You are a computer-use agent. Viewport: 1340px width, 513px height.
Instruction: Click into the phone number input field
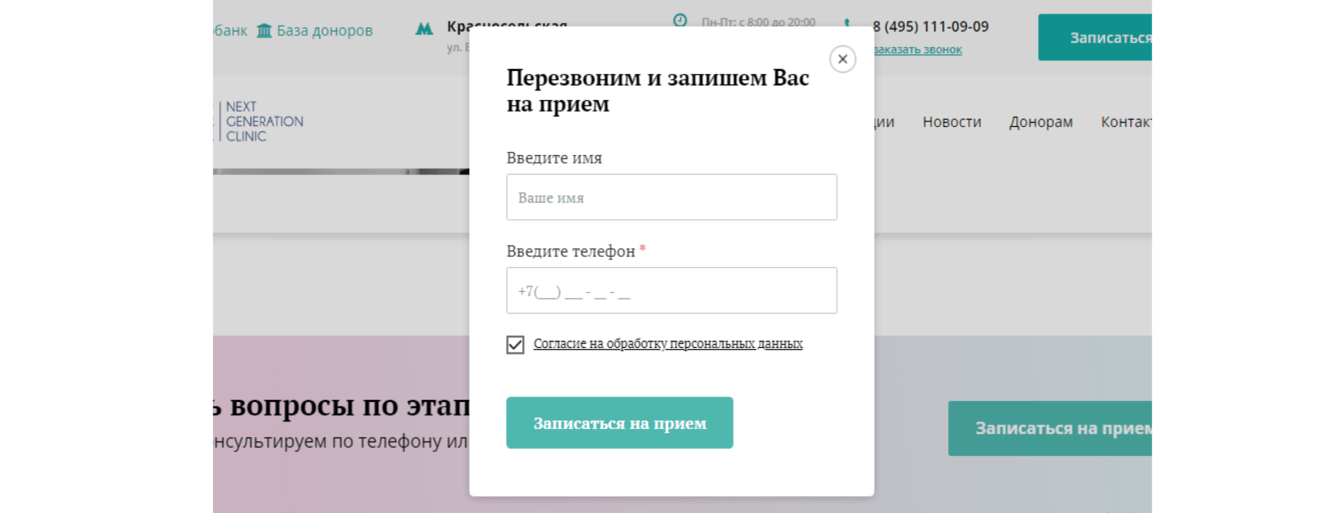point(671,291)
